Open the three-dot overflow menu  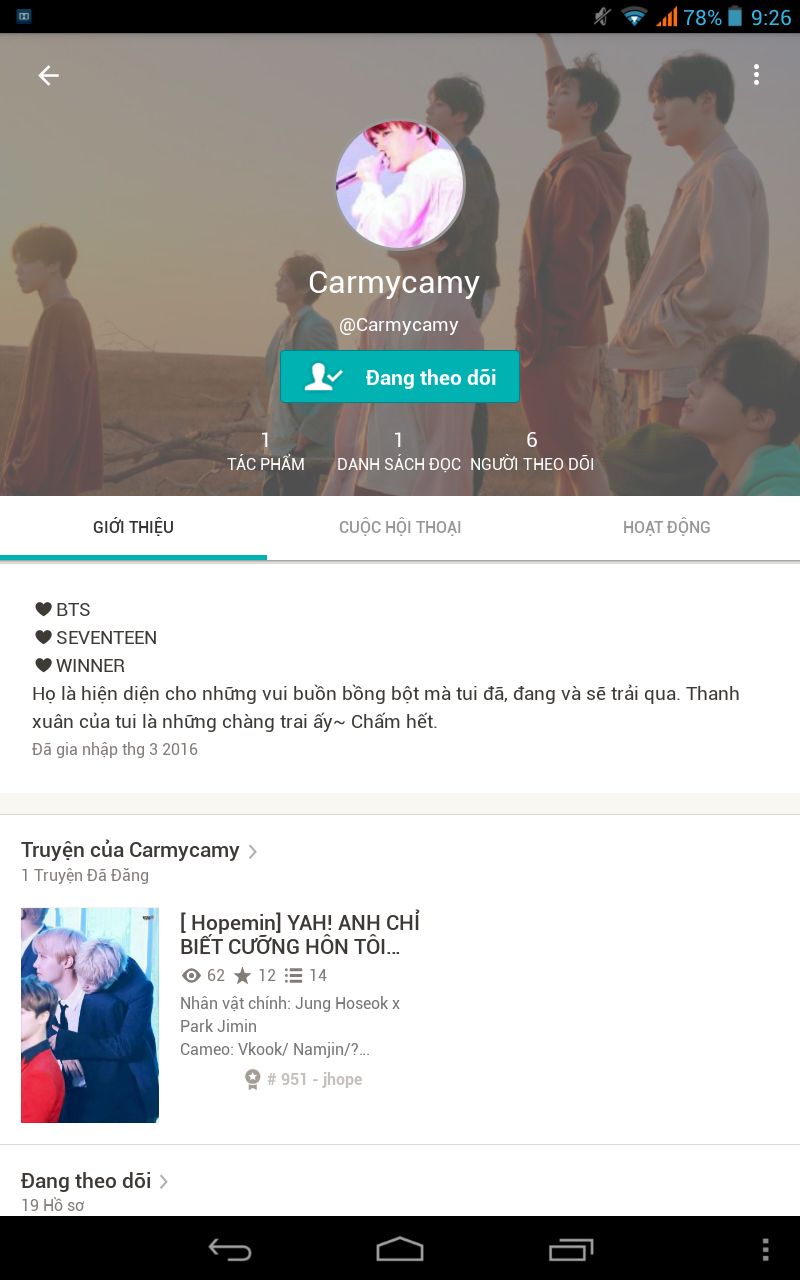756,75
